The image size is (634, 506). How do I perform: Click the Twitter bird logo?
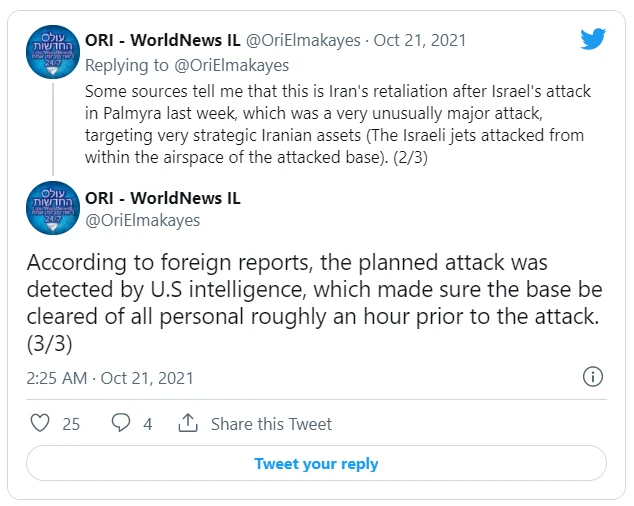click(594, 39)
